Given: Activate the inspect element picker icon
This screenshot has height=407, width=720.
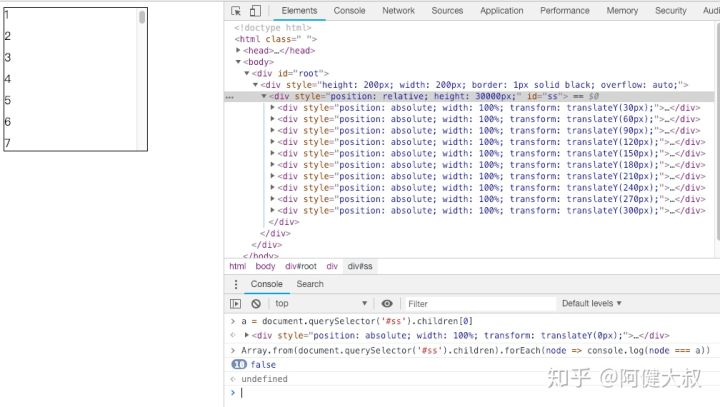Looking at the screenshot, I should (x=236, y=11).
